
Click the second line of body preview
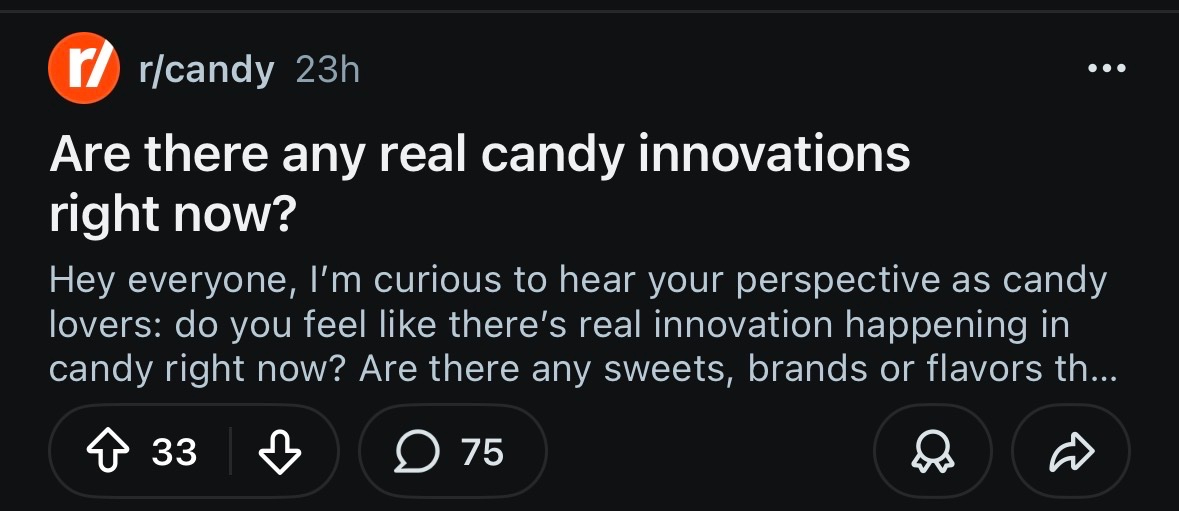coord(558,325)
